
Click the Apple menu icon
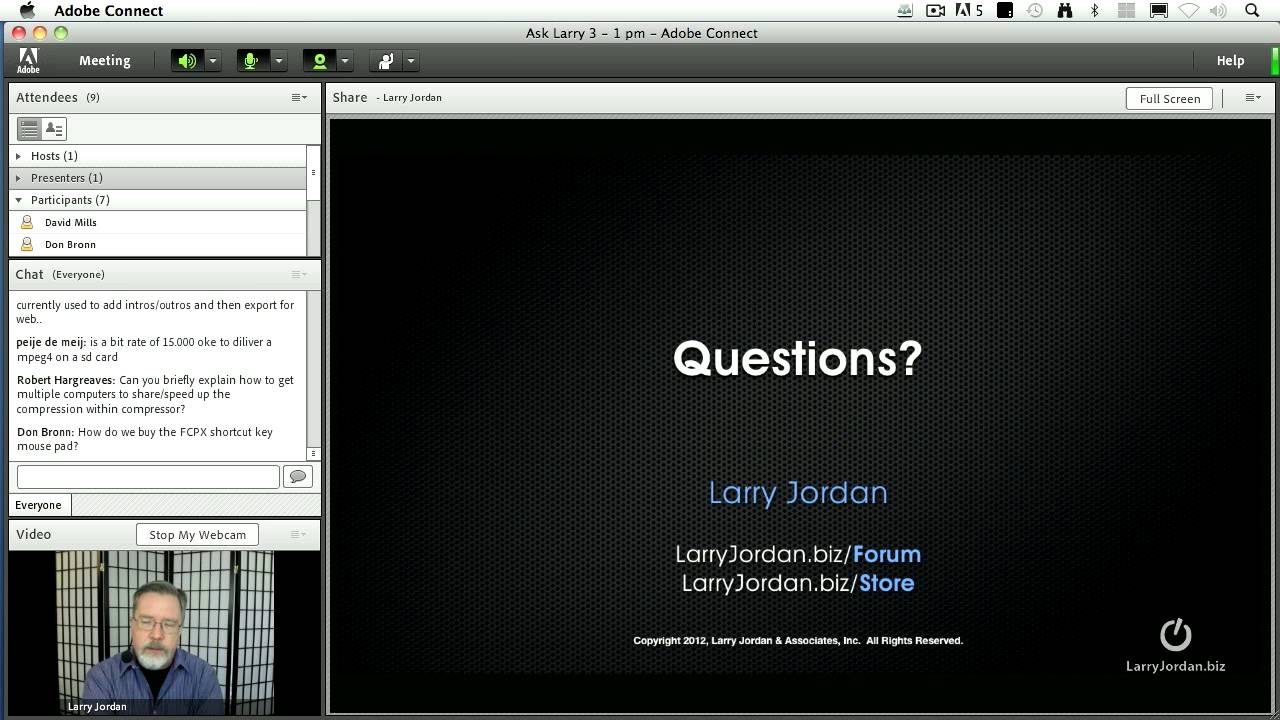(x=27, y=10)
